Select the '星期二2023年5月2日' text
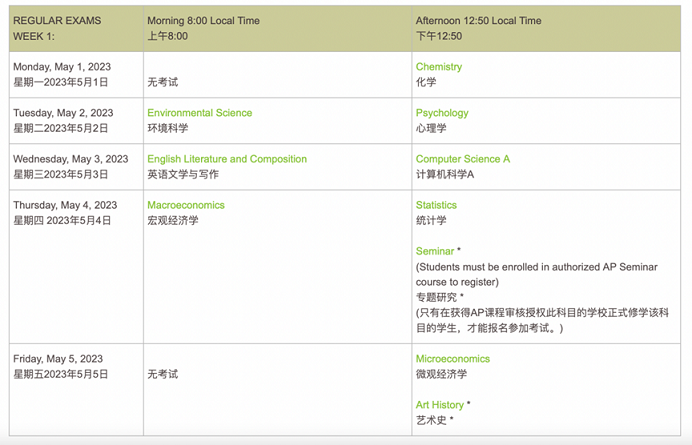The height and width of the screenshot is (445, 692). (60, 128)
